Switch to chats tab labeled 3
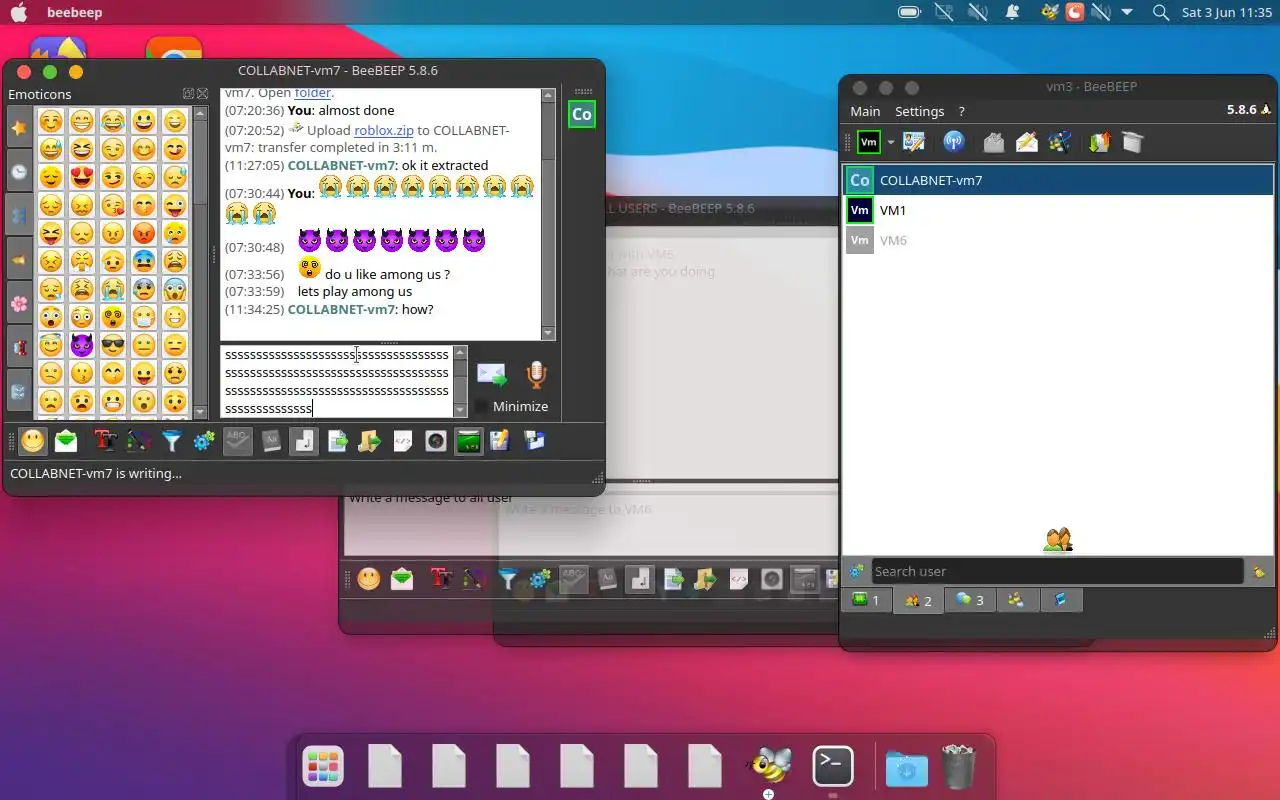 (970, 600)
